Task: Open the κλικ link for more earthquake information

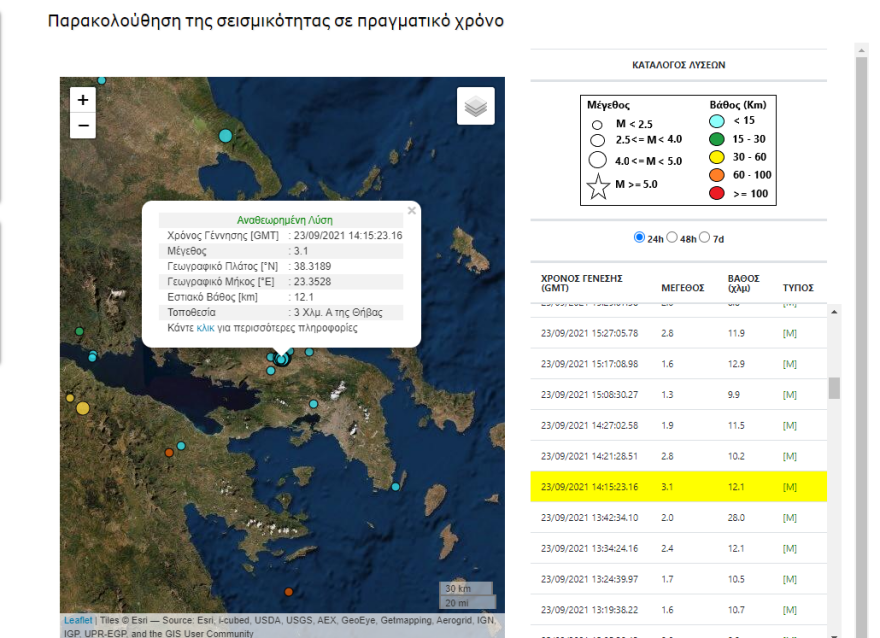Action: (203, 327)
